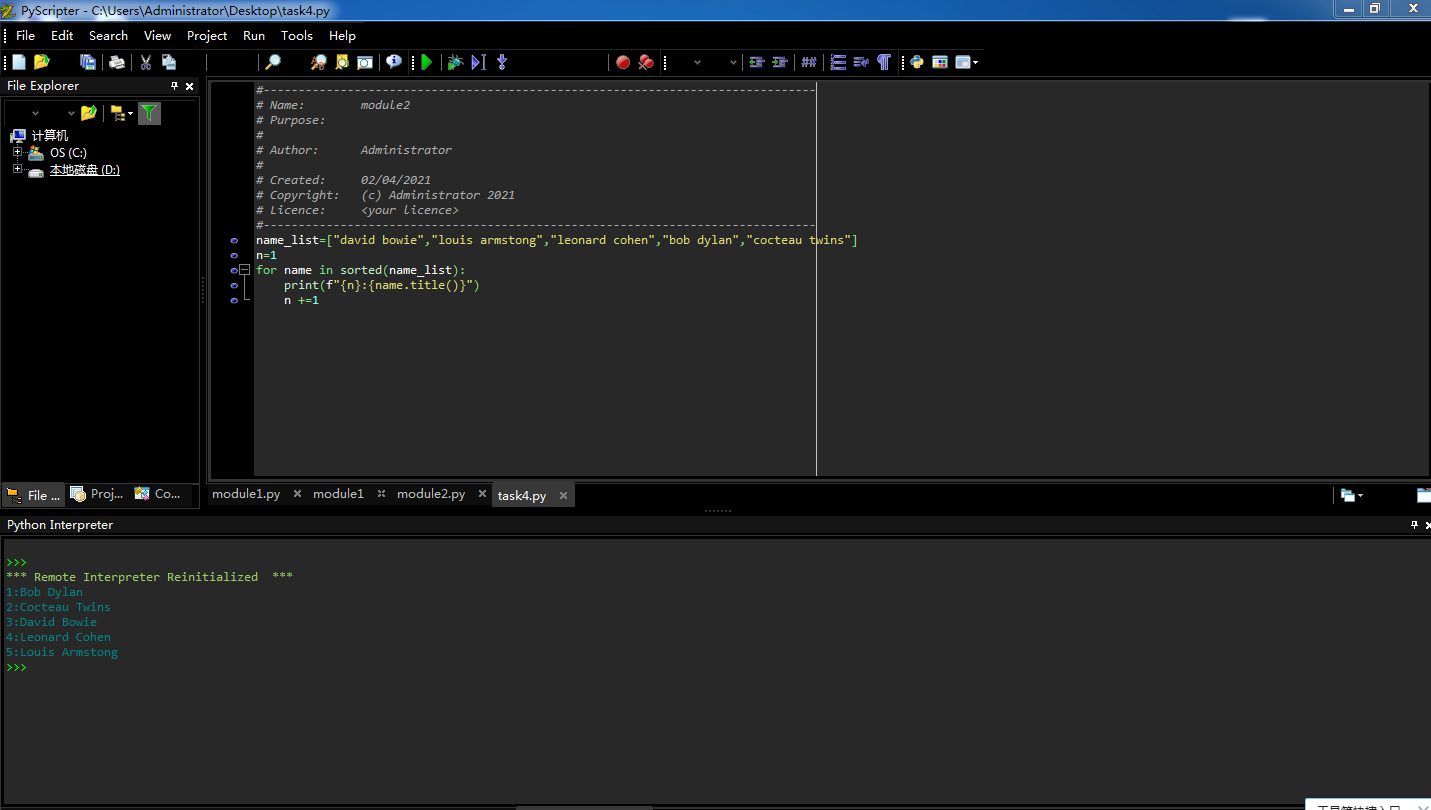Viewport: 1431px width, 810px height.
Task: Select the 计算机 tree item
Action: 49,135
